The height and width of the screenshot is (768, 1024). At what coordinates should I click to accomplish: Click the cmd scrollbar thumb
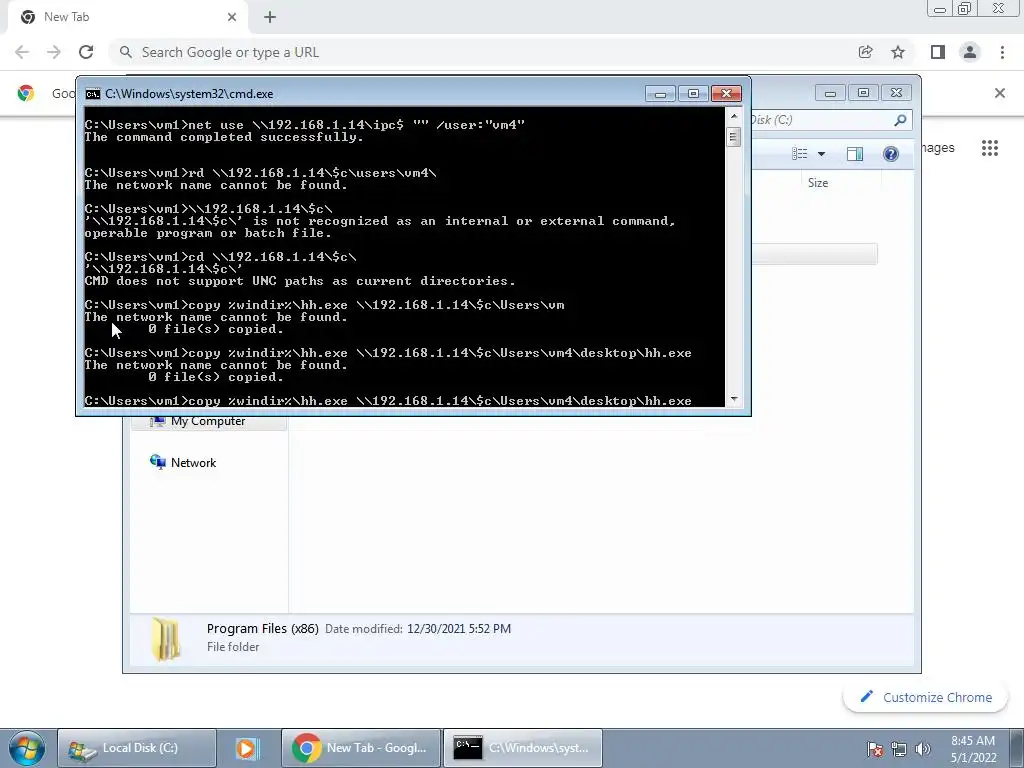[x=734, y=137]
